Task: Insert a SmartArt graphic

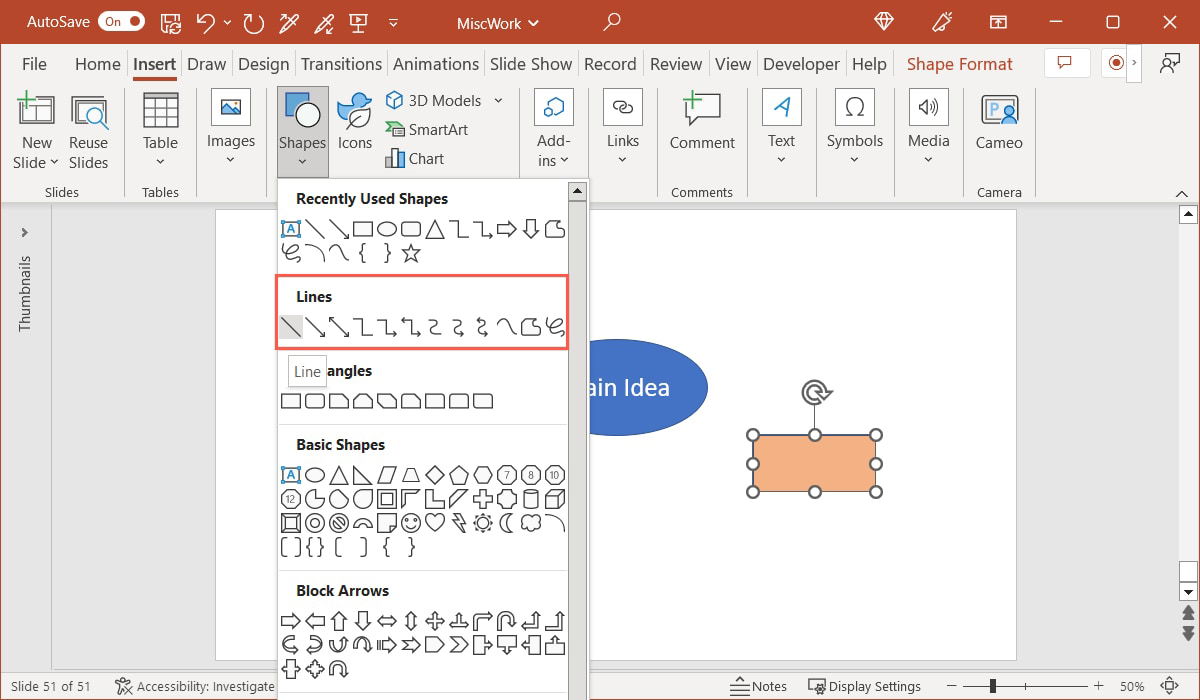Action: click(427, 129)
